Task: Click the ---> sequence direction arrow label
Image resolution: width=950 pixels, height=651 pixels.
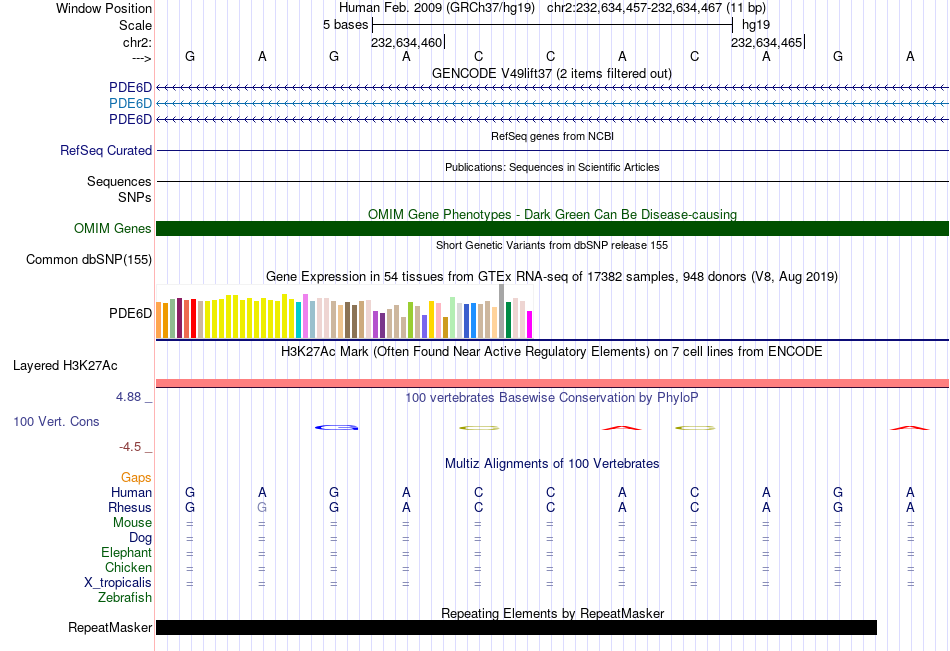Action: pos(141,58)
